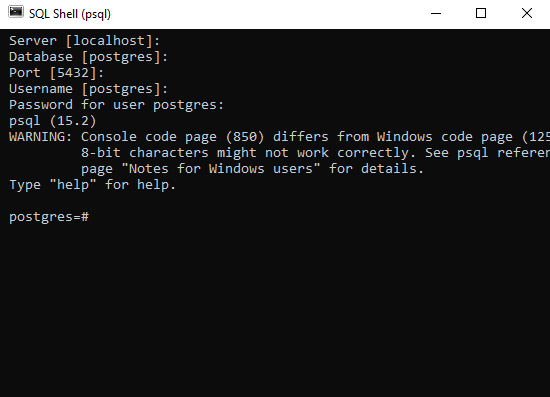The width and height of the screenshot is (550, 397).
Task: Click the SQL Shell (psql) title text
Action: 70,14
